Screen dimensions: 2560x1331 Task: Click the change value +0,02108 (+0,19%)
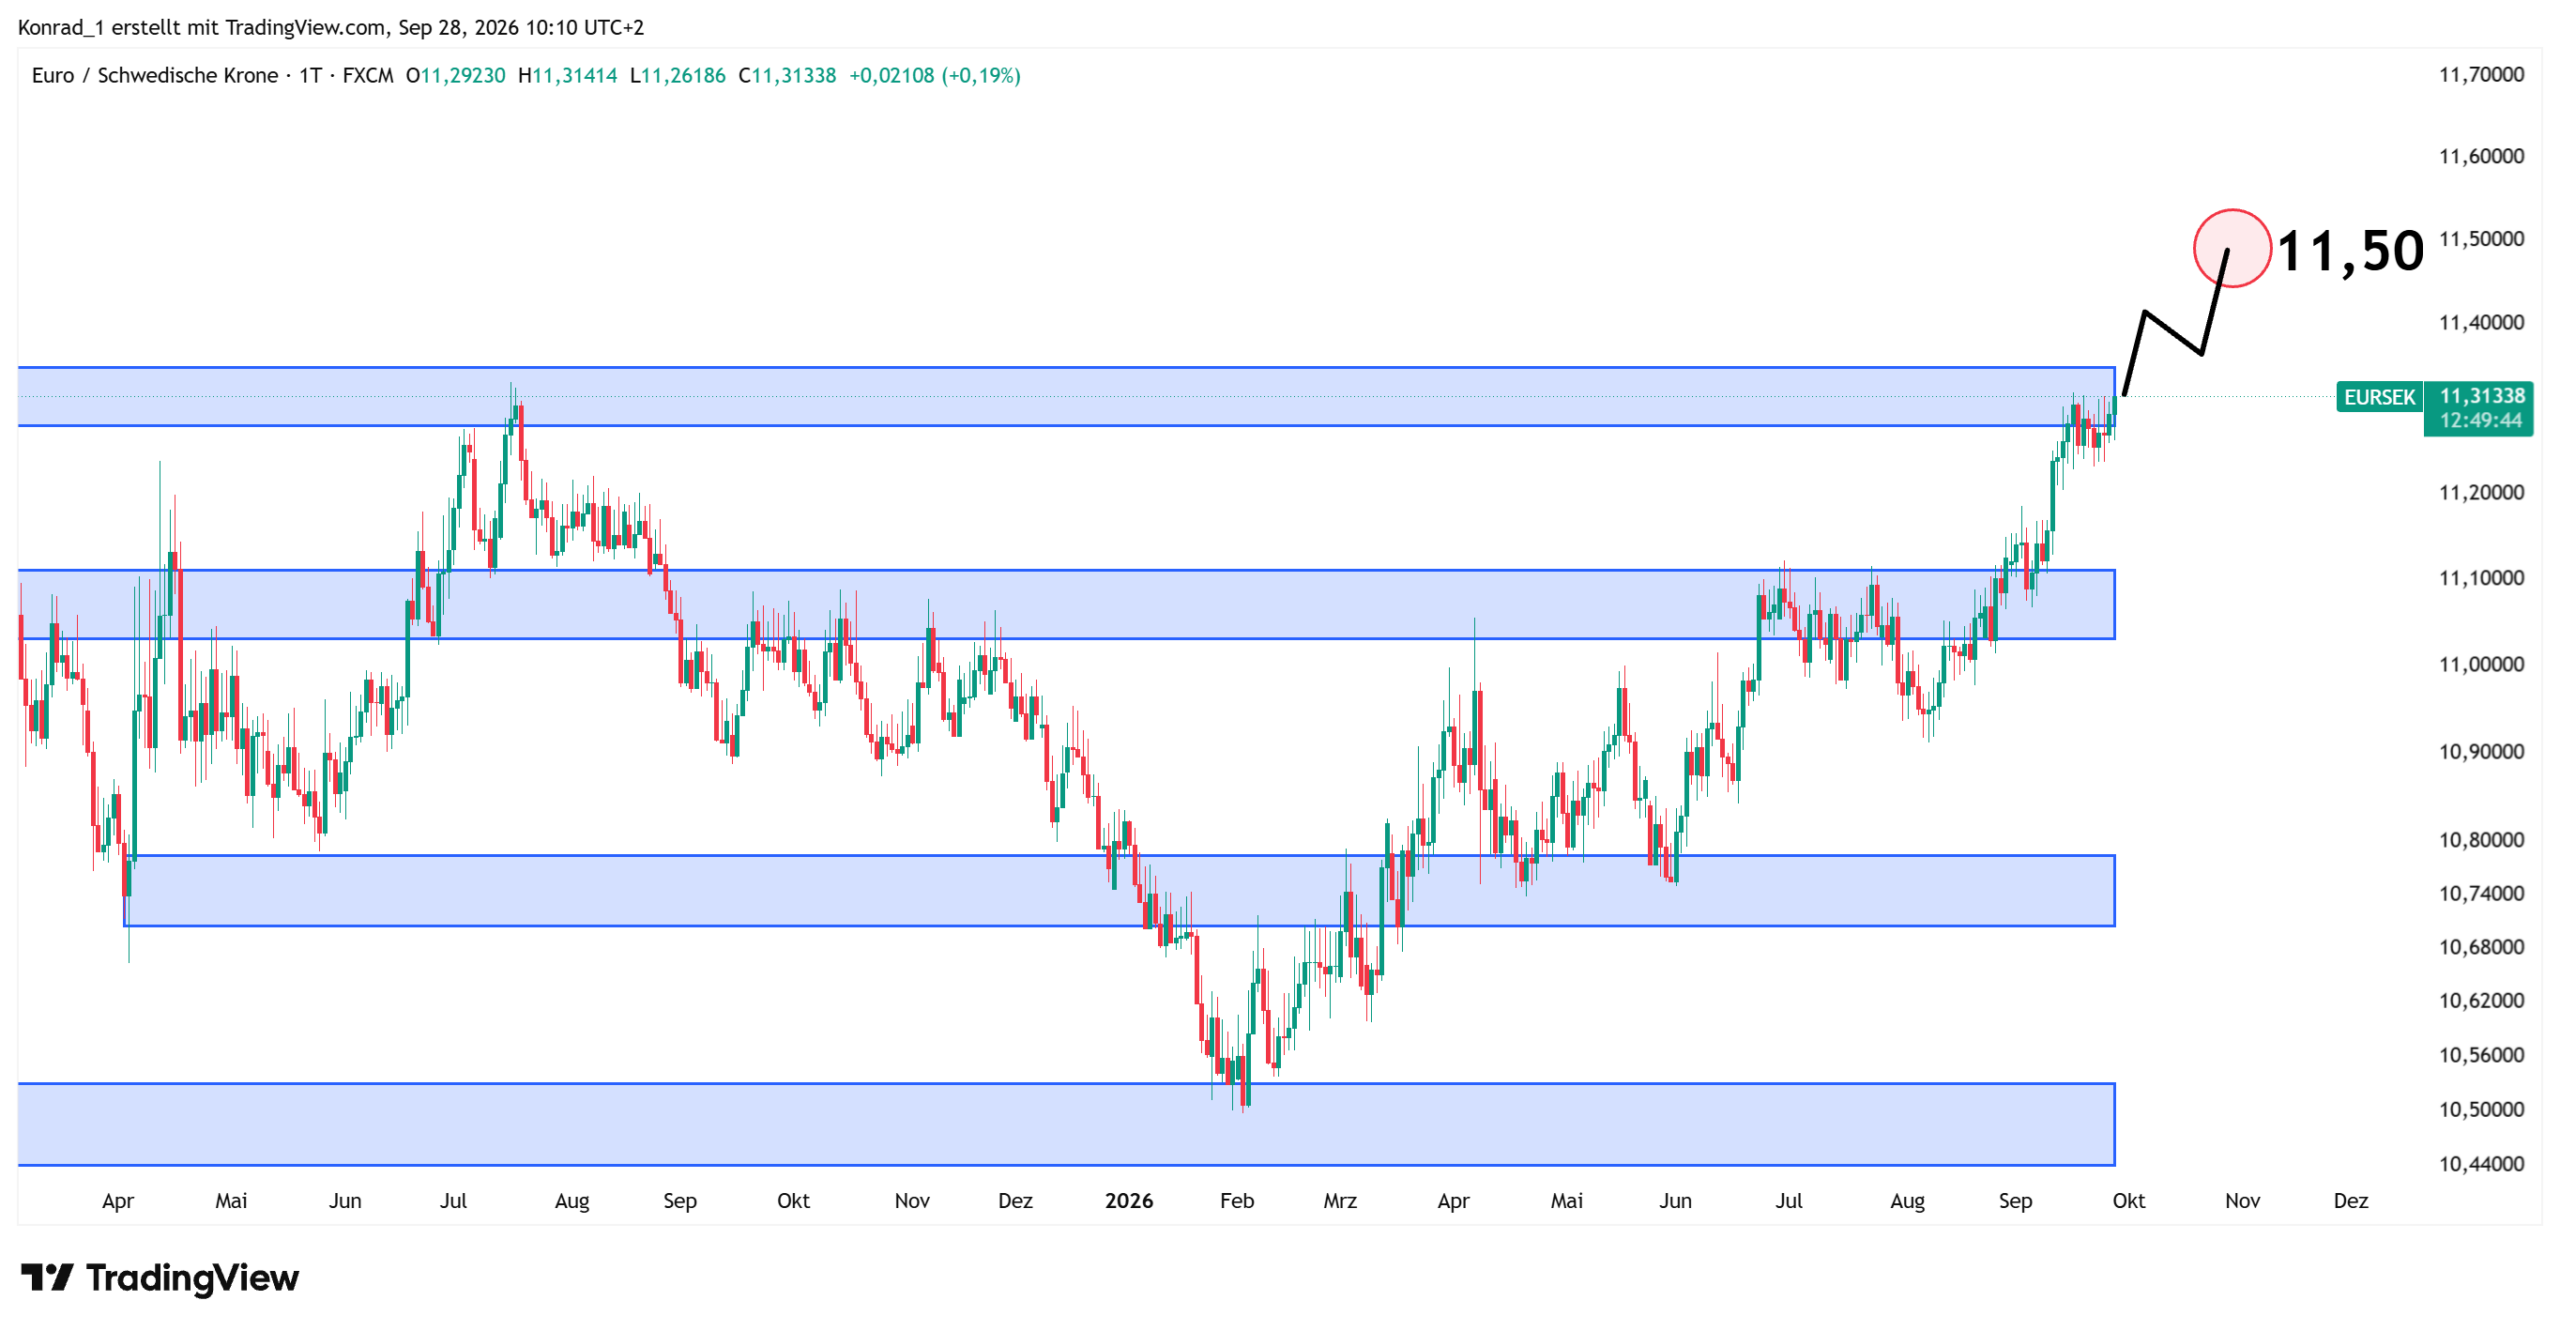tap(934, 76)
